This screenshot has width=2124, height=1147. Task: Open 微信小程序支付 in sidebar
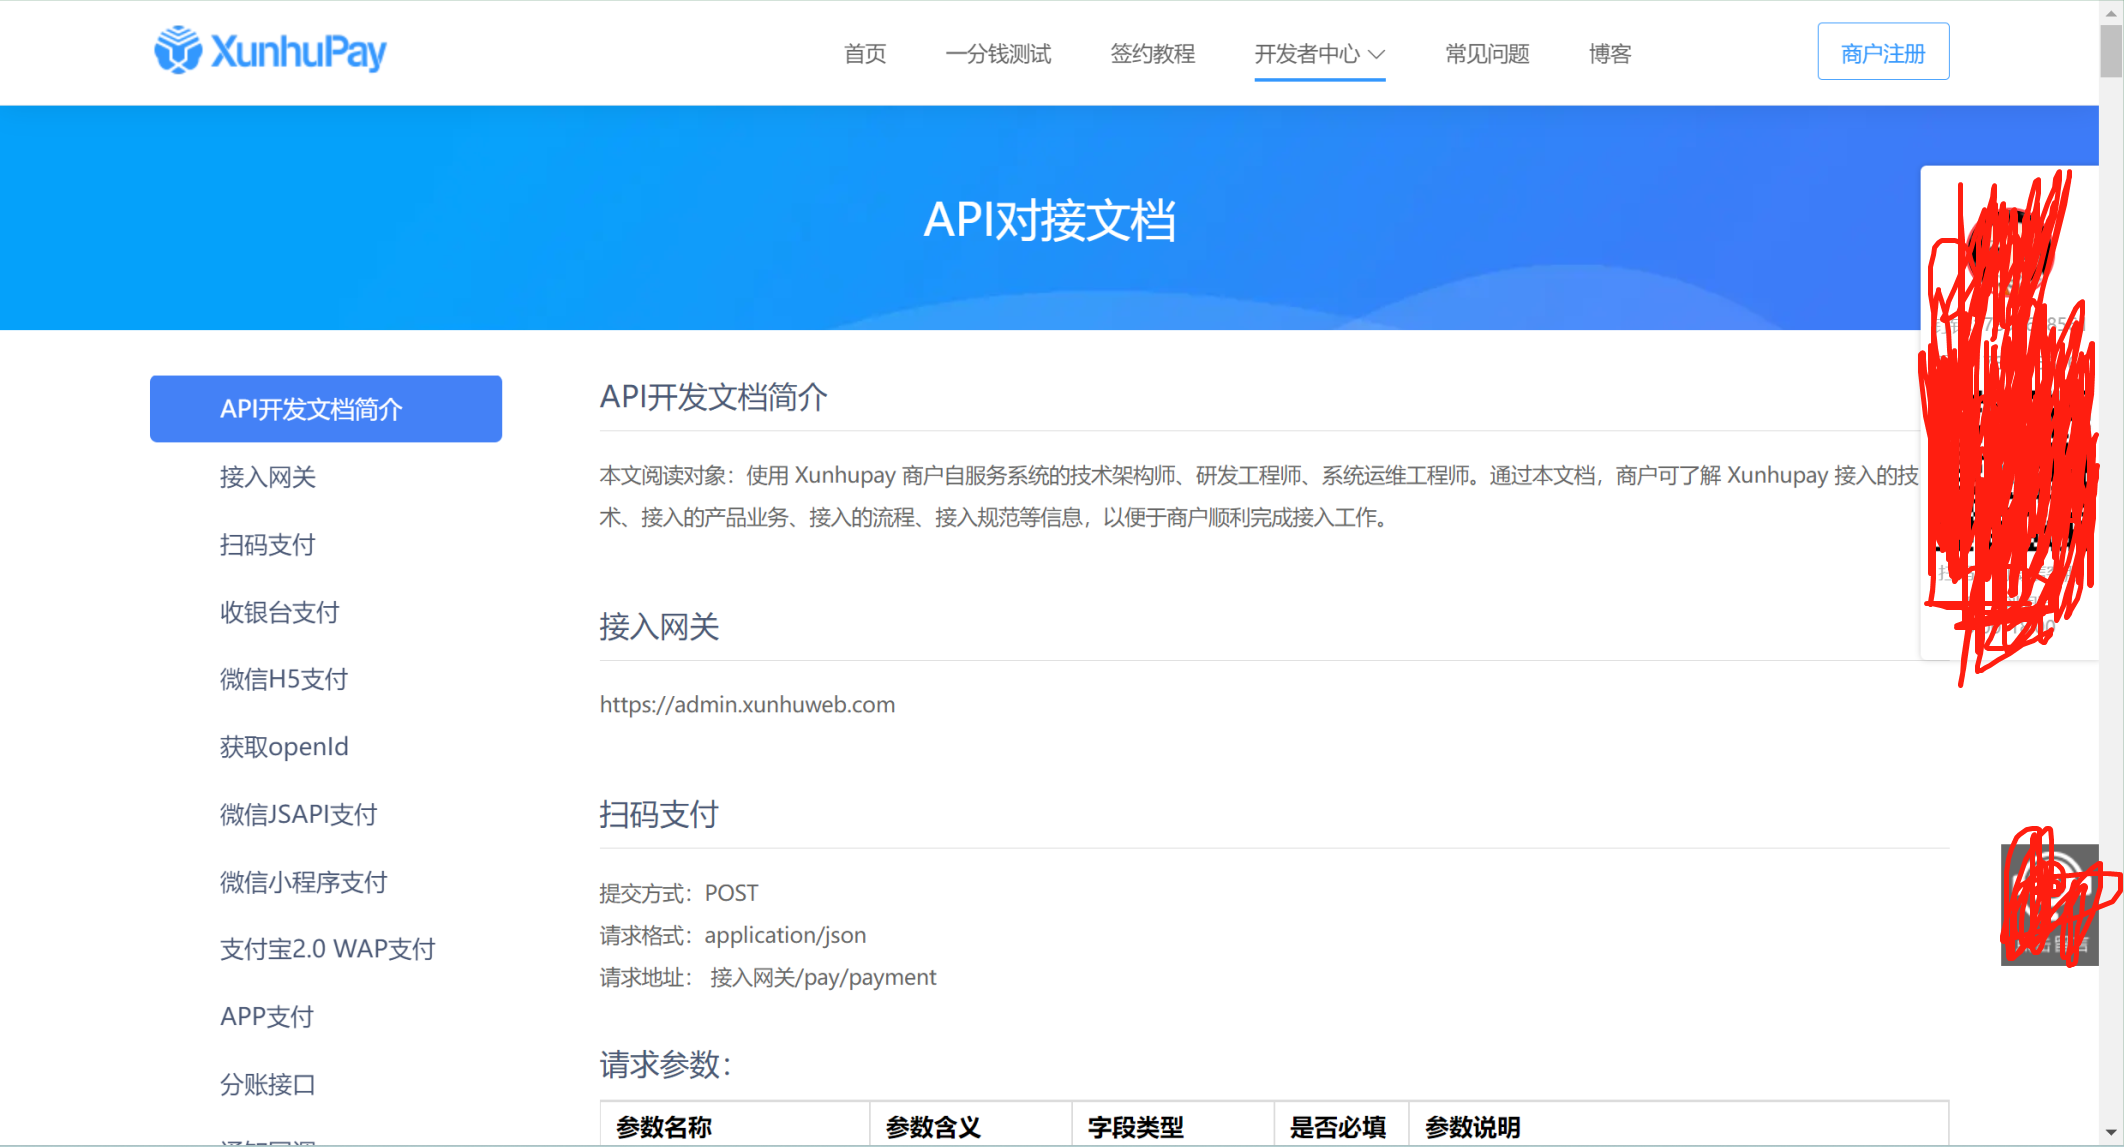pos(304,882)
